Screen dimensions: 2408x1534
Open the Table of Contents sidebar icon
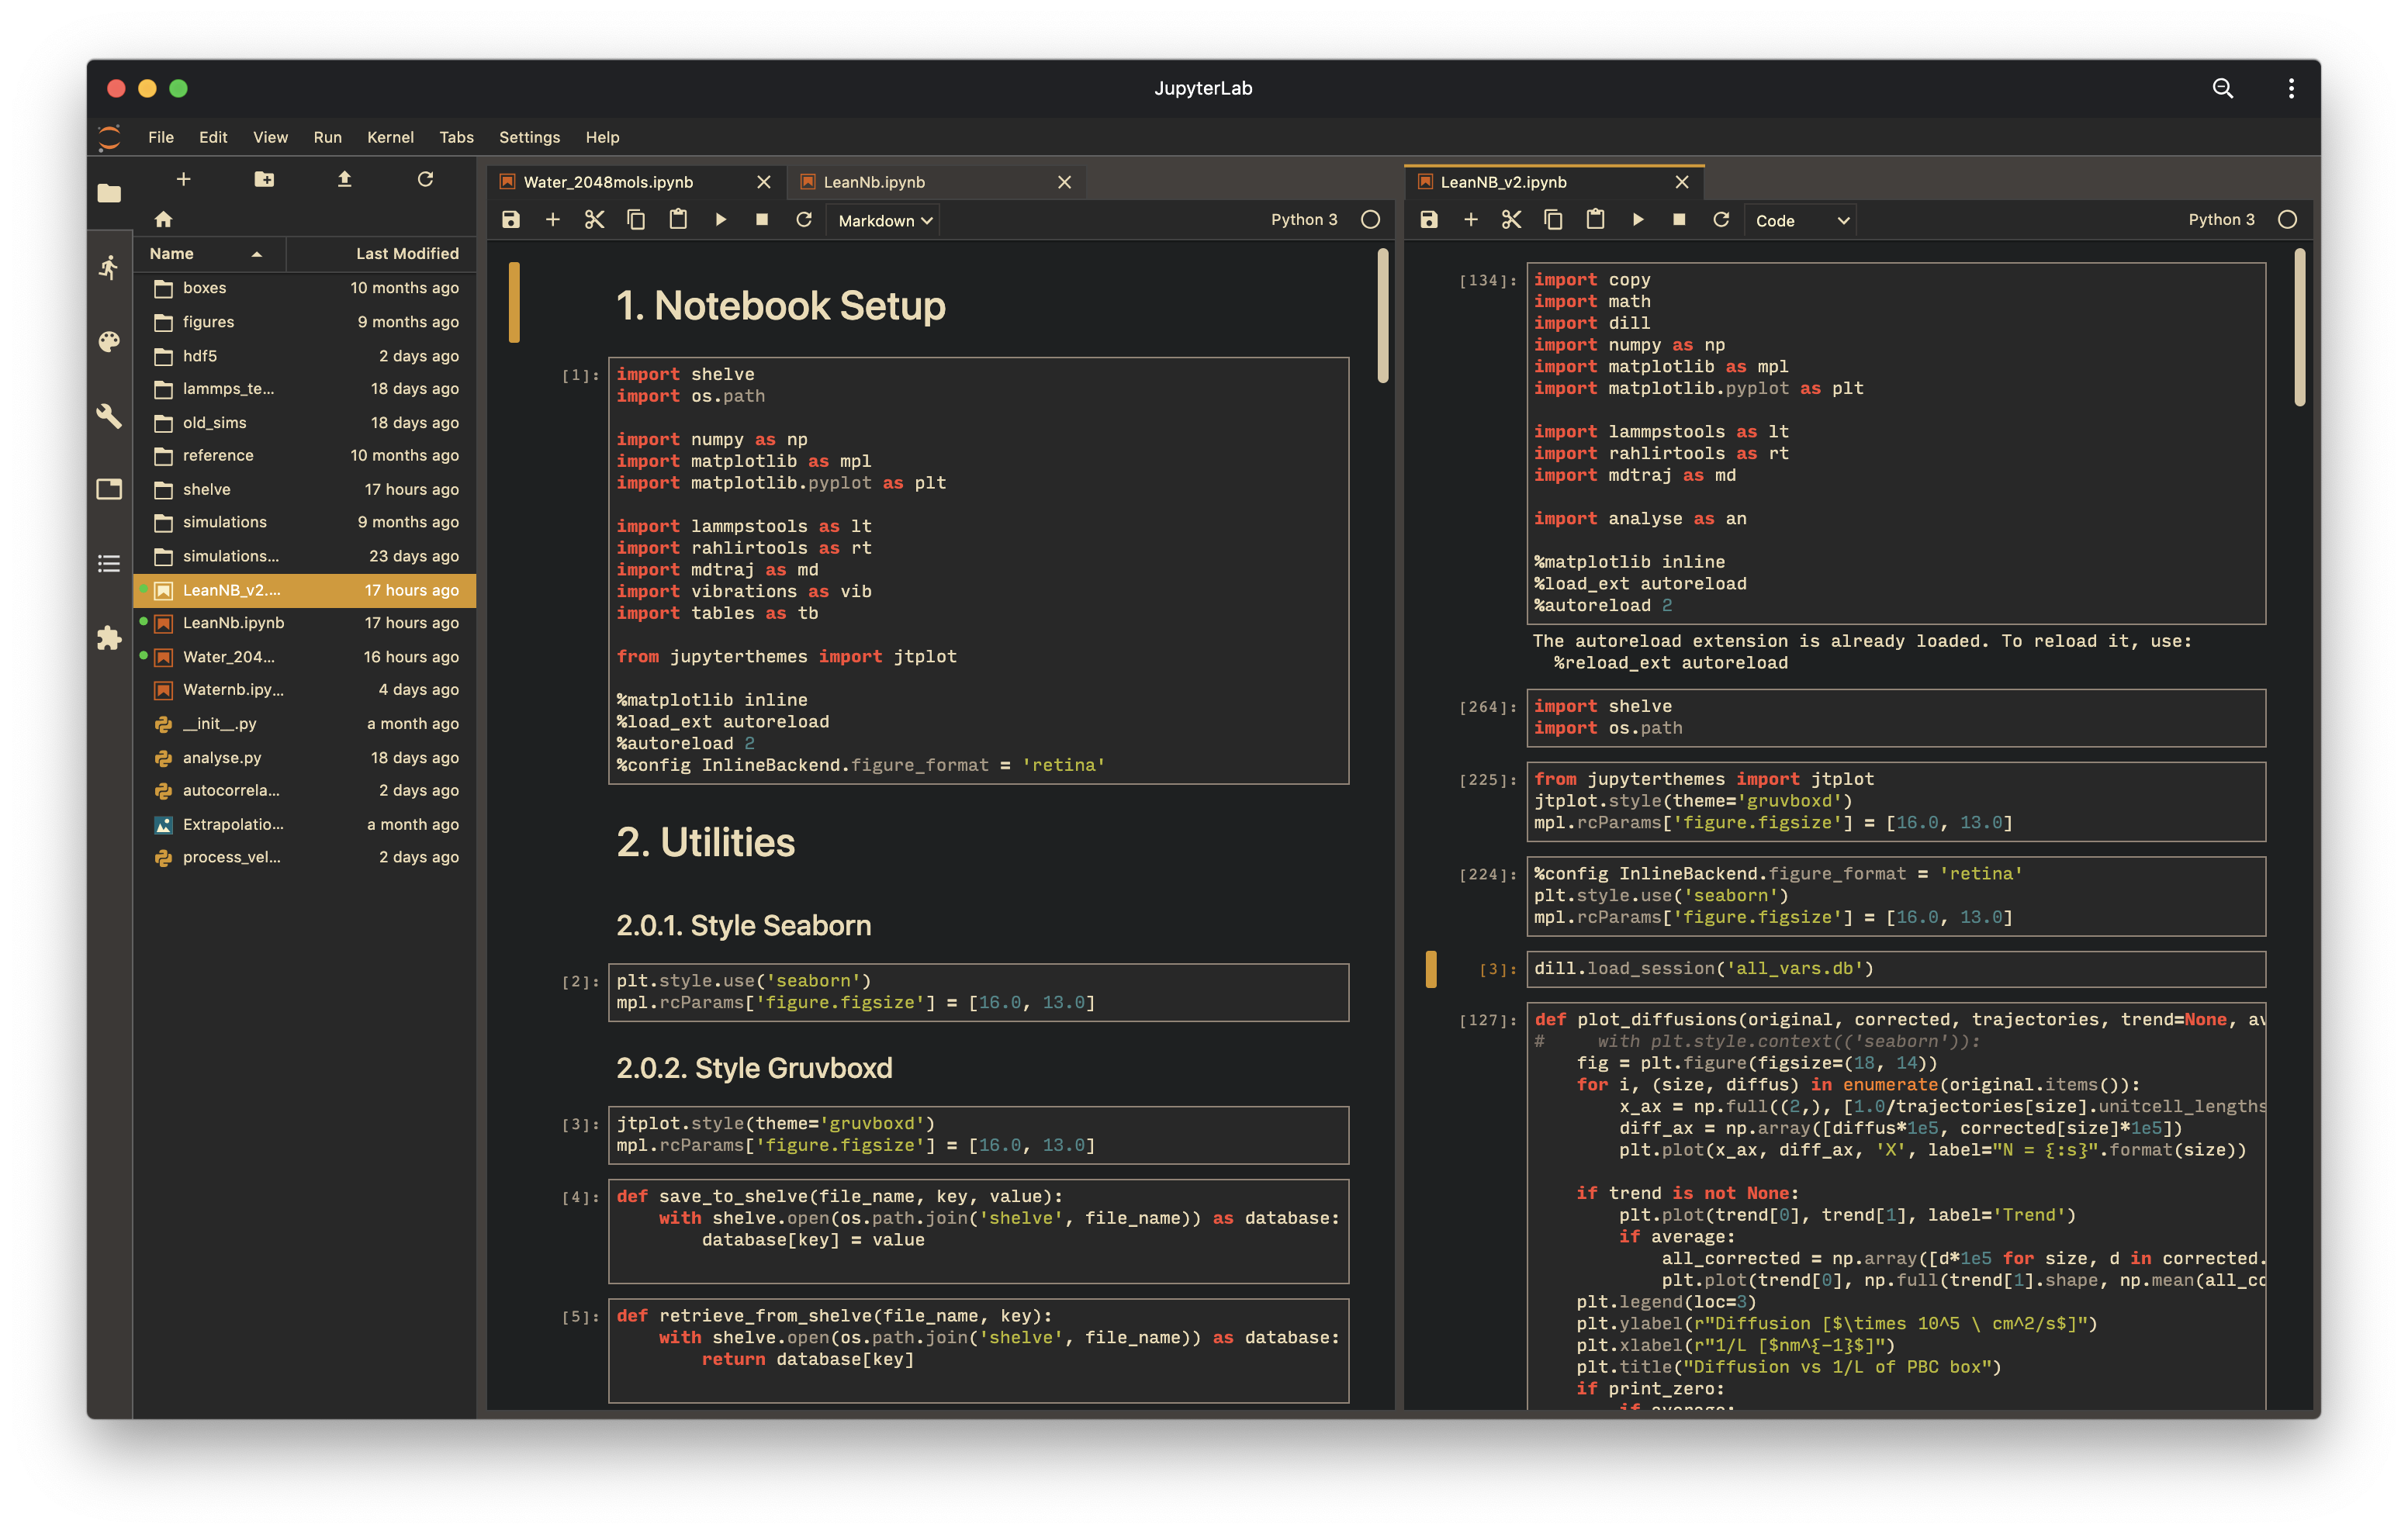(109, 564)
